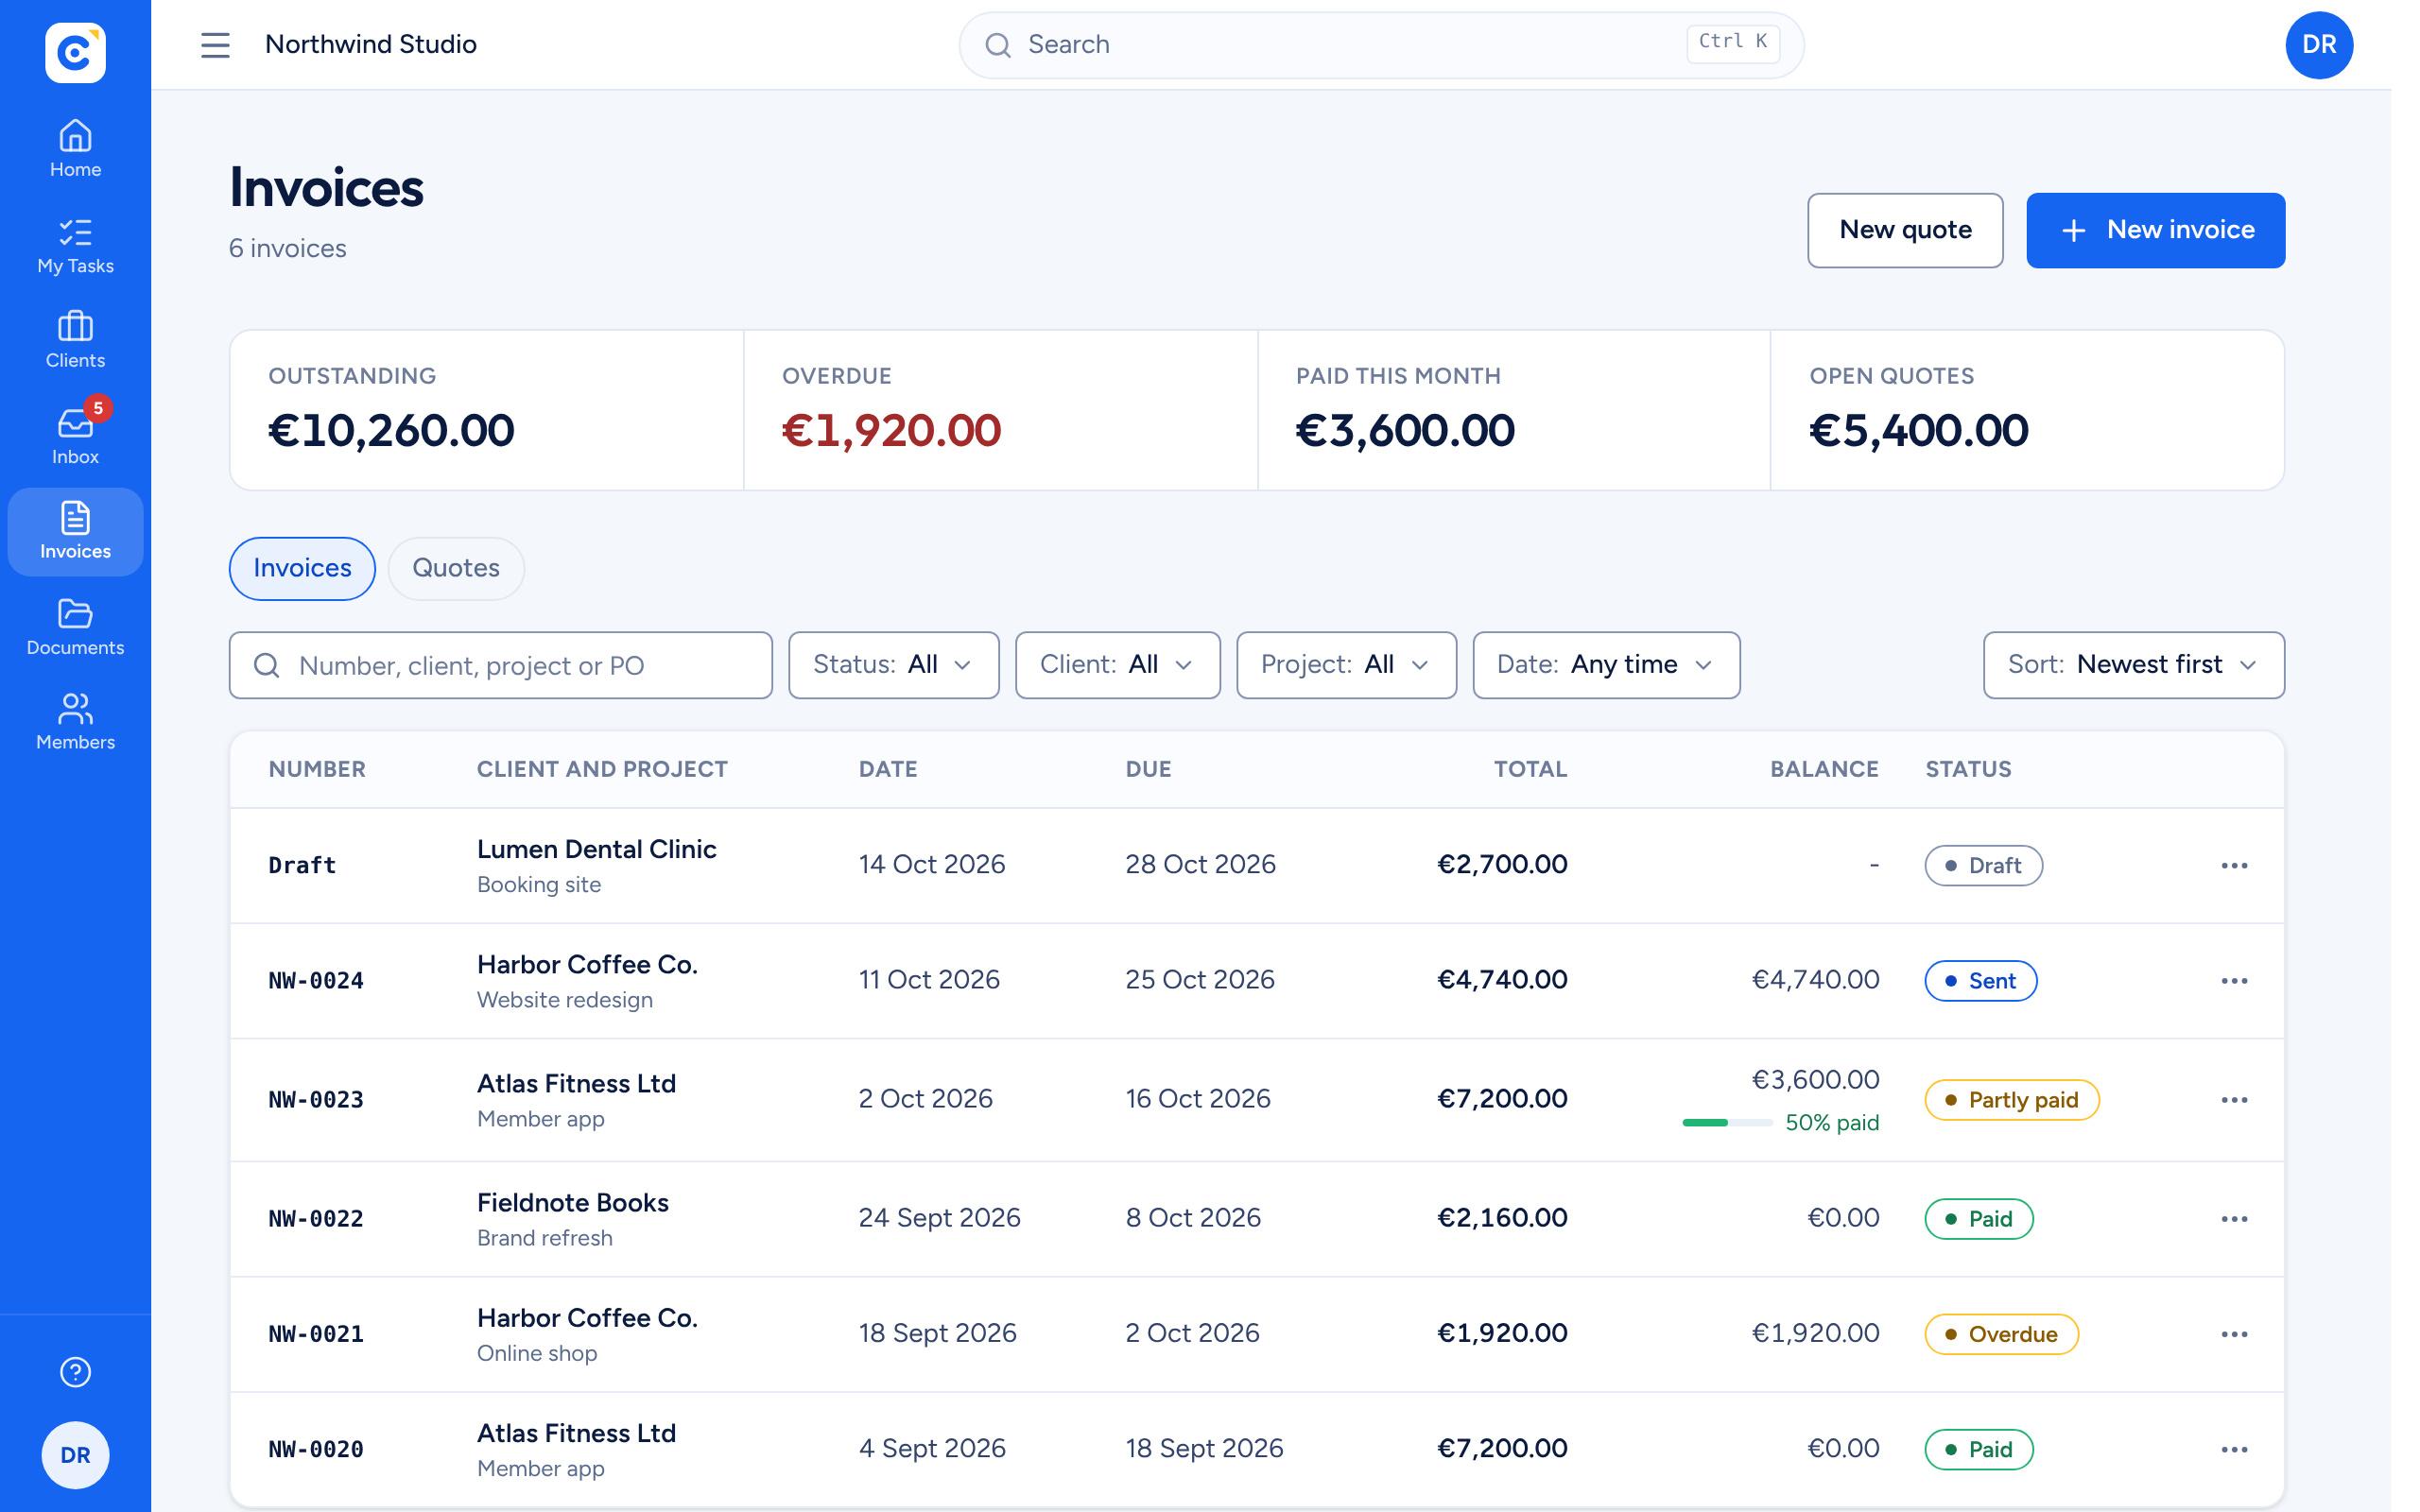Click Fieldnote Books client name
This screenshot has height=1512, width=2420.
click(x=572, y=1203)
